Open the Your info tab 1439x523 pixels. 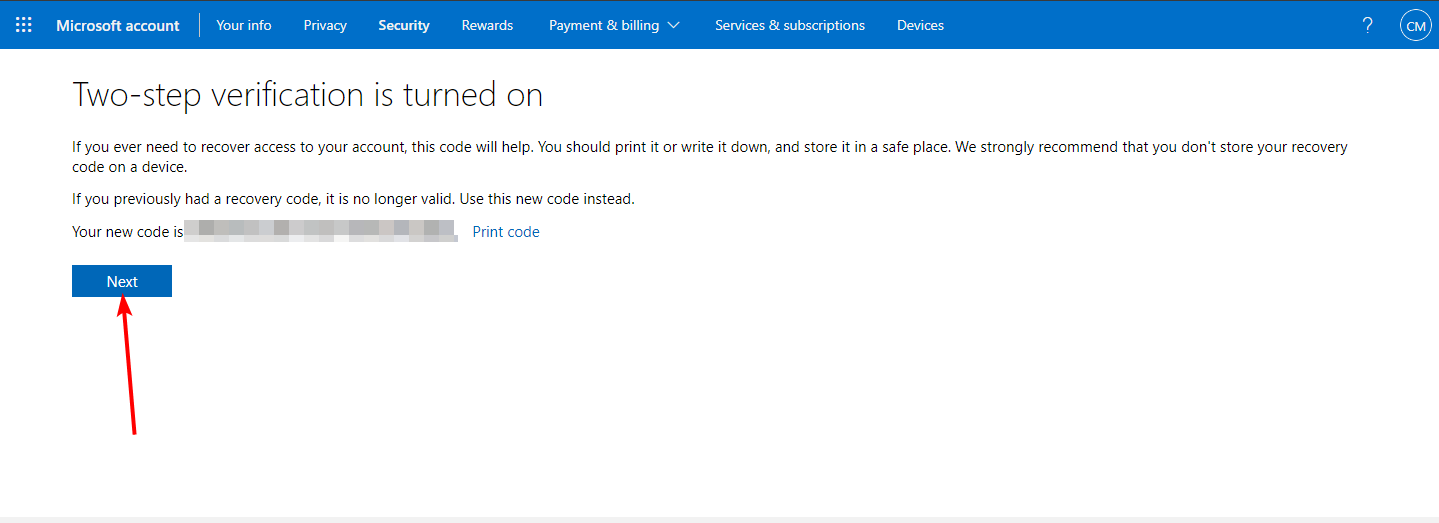click(x=244, y=25)
